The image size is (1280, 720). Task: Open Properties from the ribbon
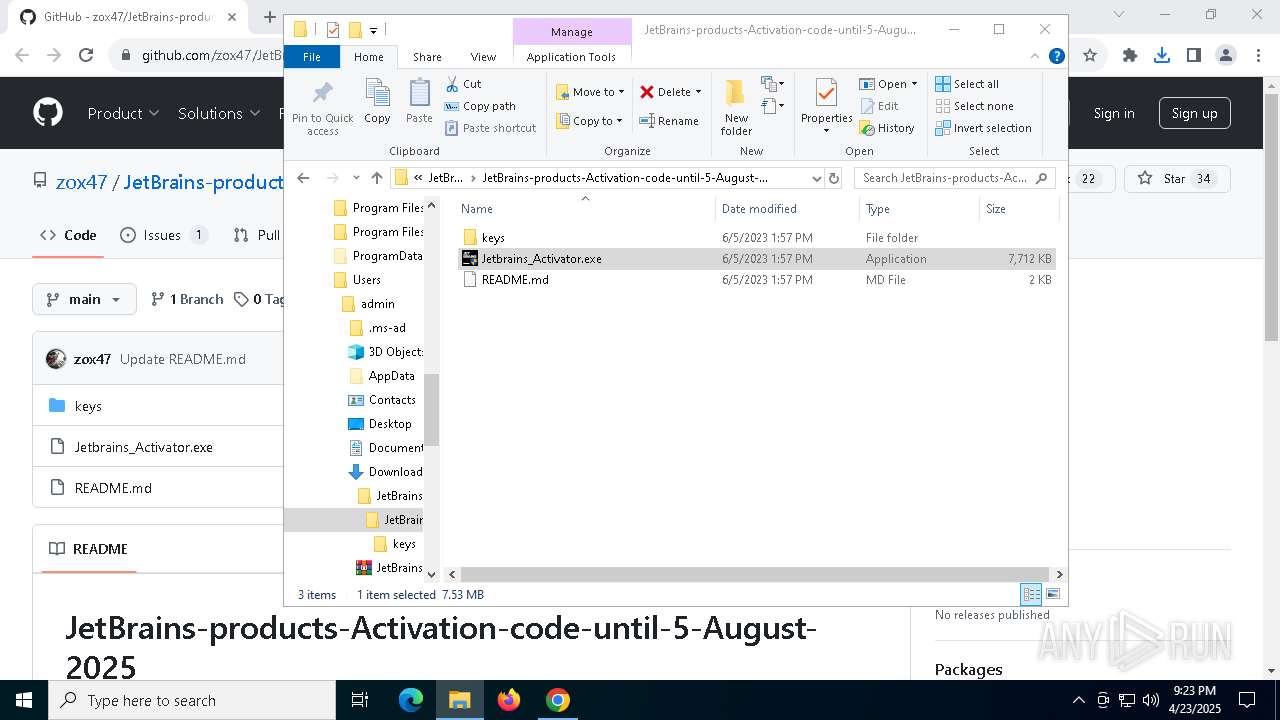point(826,107)
